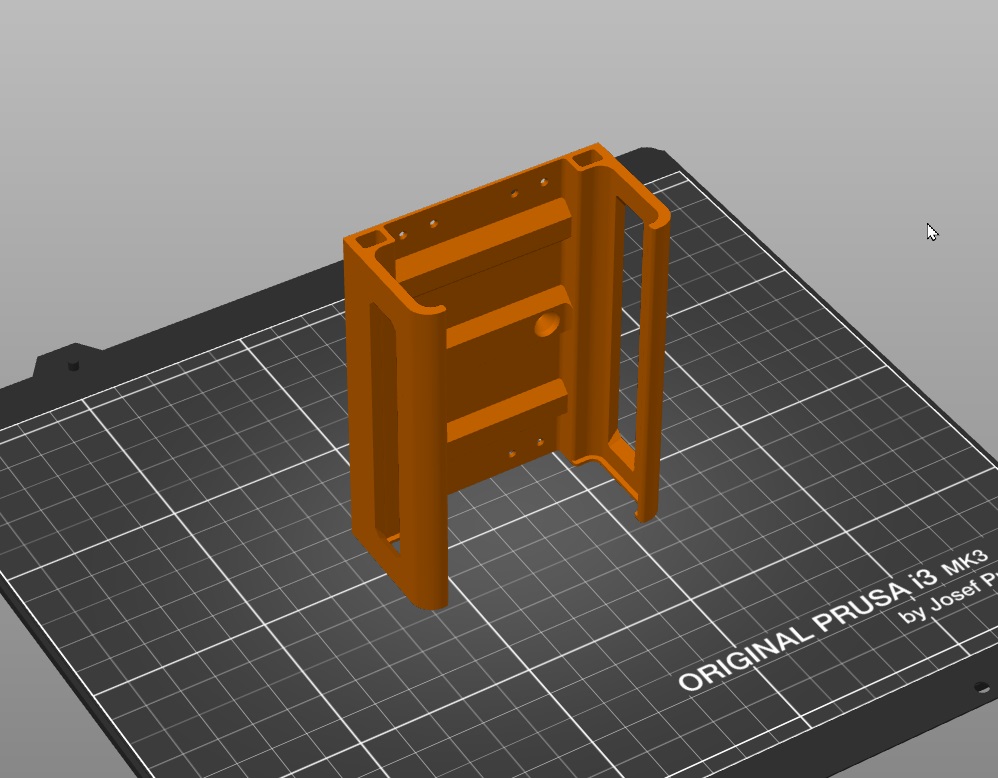
Task: Click the small hole pair below the lowest rail
Action: [526, 447]
